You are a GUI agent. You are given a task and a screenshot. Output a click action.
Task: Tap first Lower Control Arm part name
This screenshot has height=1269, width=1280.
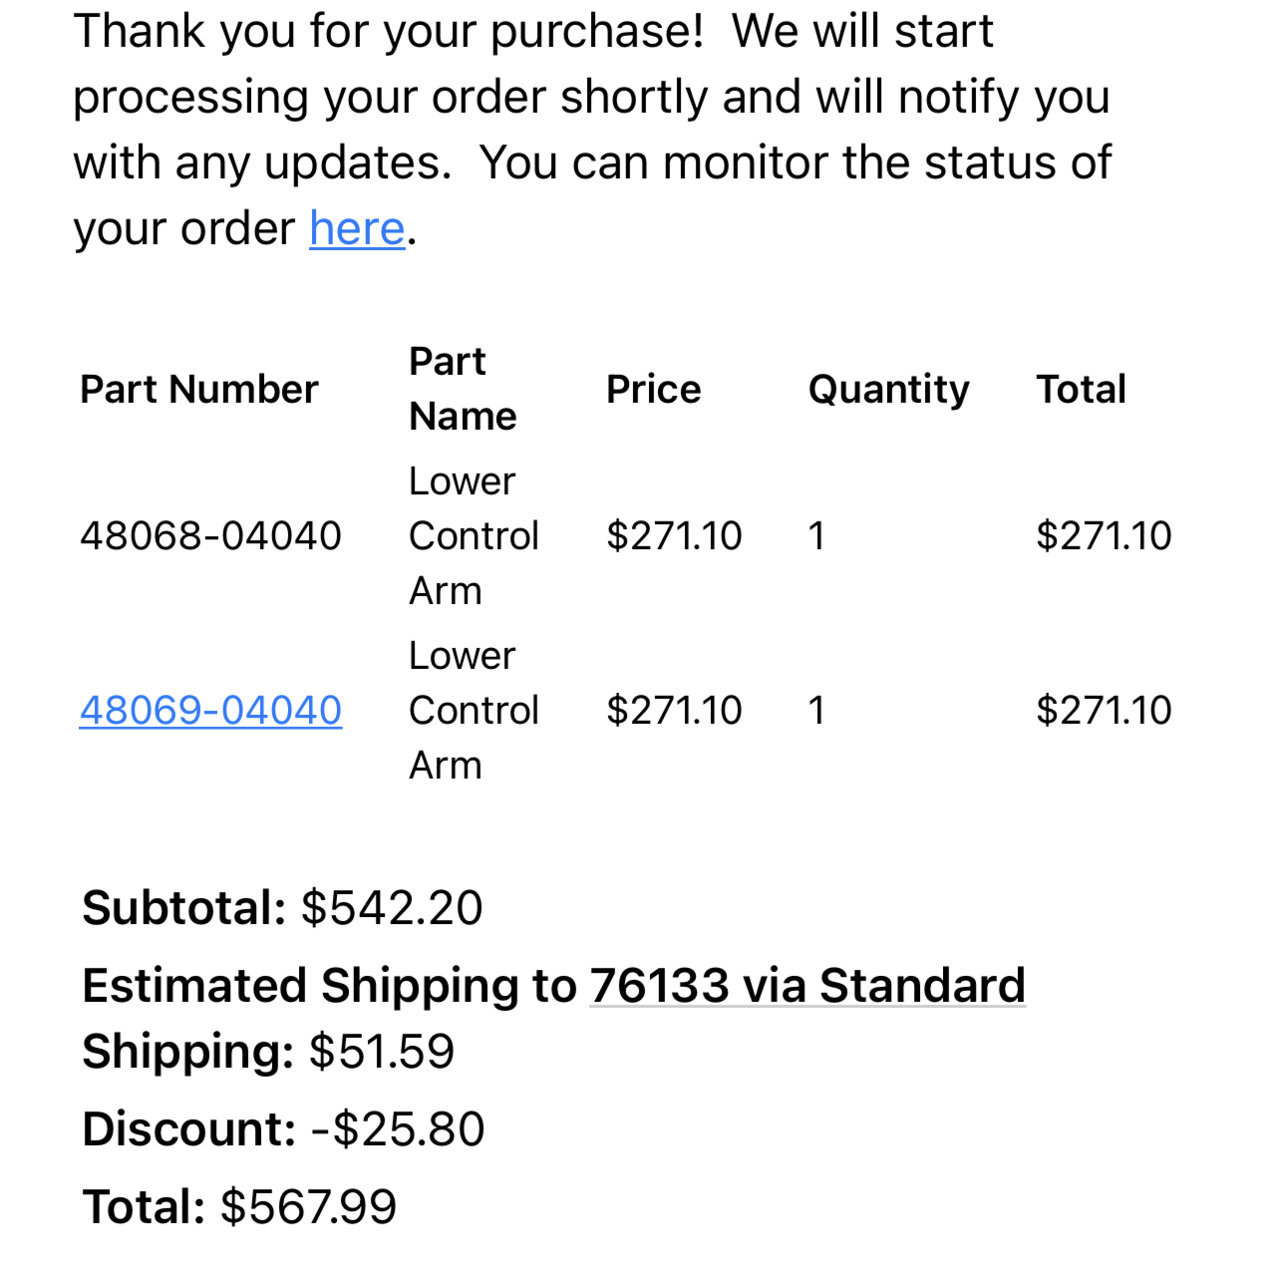coord(474,536)
